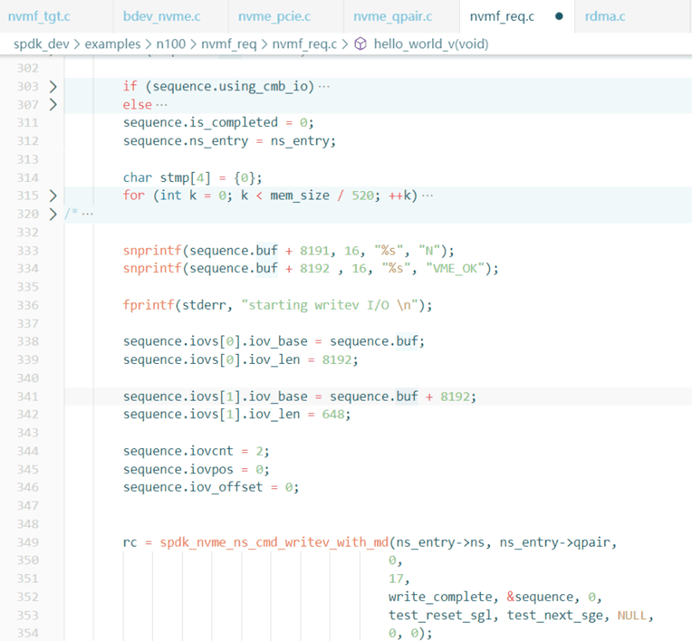
Task: Open hello_world_v(void) symbol breadcrumb
Action: 431,44
